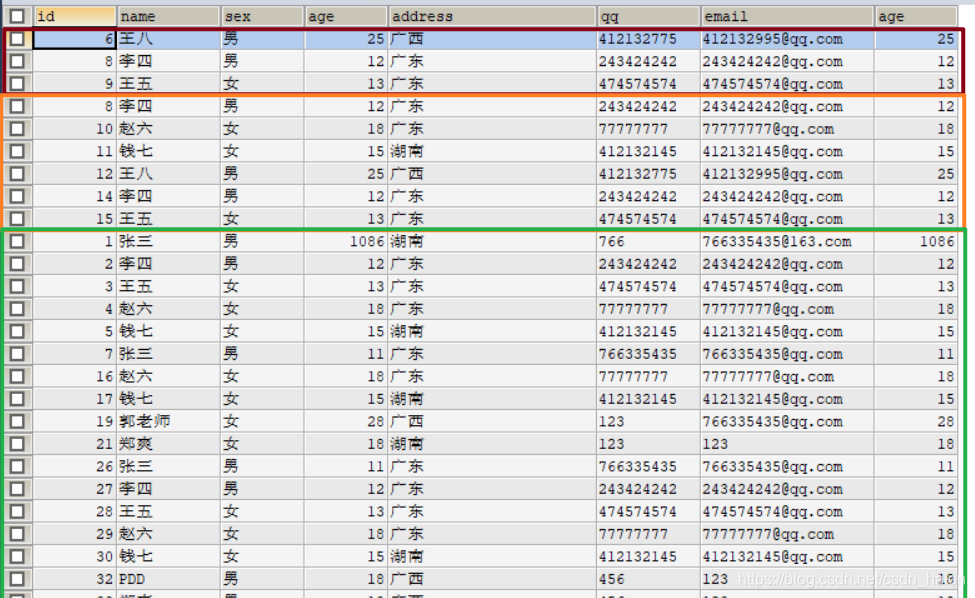Select qq 474574574 in row id 28
The height and width of the screenshot is (598, 975).
point(649,511)
